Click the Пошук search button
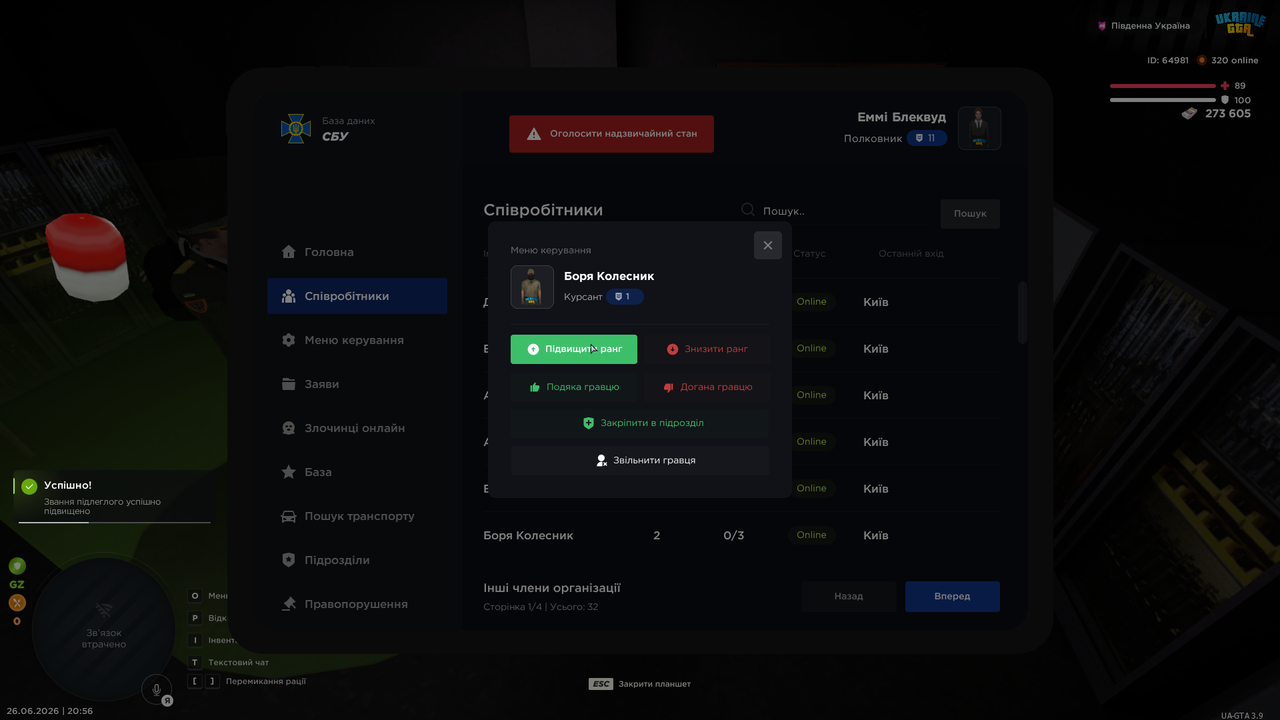Viewport: 1280px width, 720px height. tap(970, 213)
